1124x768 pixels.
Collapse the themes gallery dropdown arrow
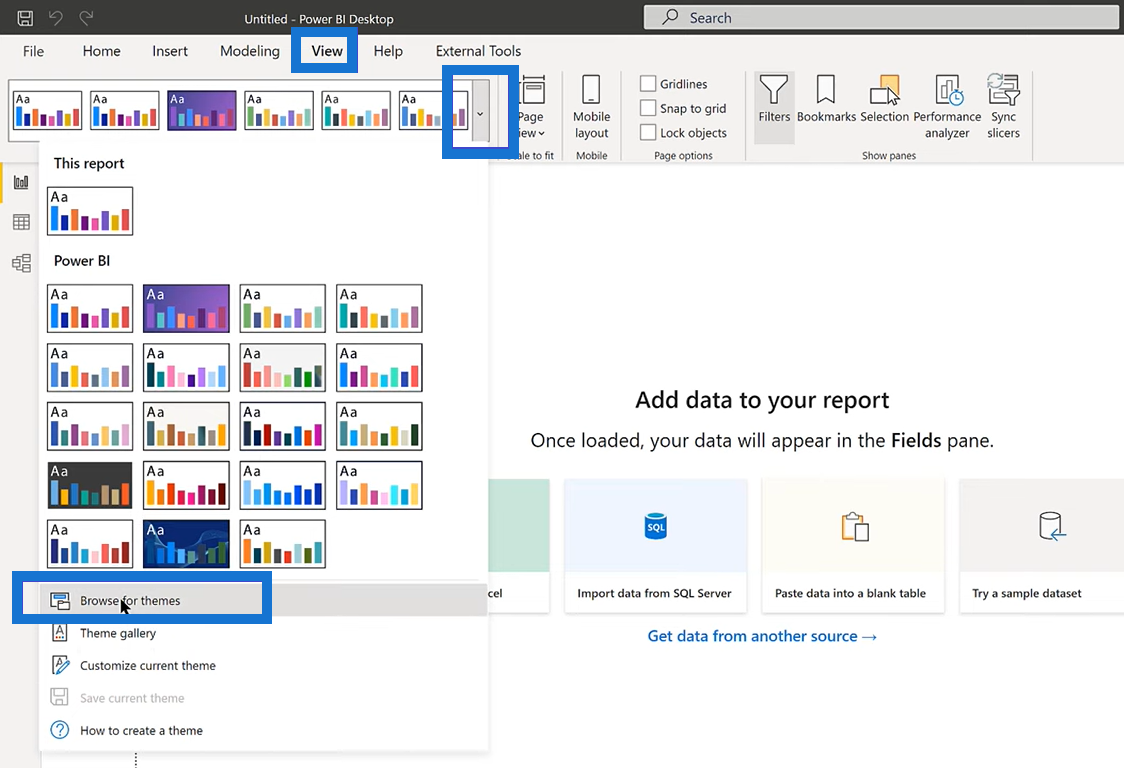click(480, 111)
